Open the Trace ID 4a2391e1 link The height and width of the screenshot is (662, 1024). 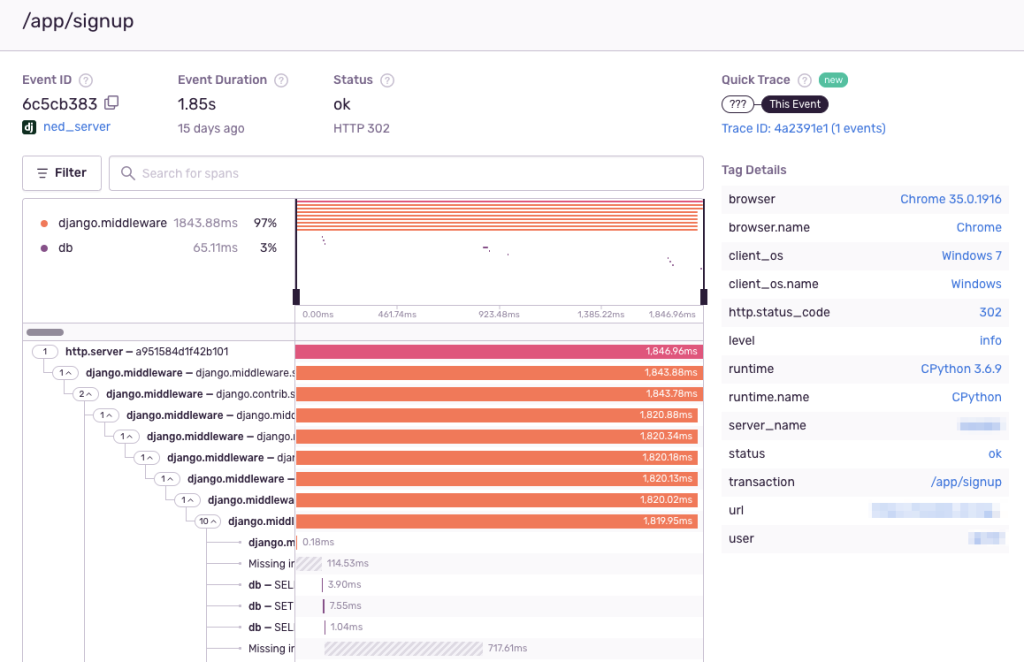click(x=803, y=128)
